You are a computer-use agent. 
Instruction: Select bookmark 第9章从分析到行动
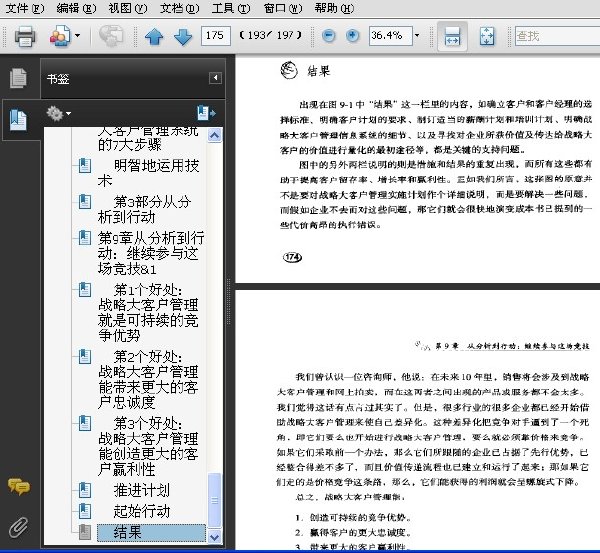click(151, 253)
